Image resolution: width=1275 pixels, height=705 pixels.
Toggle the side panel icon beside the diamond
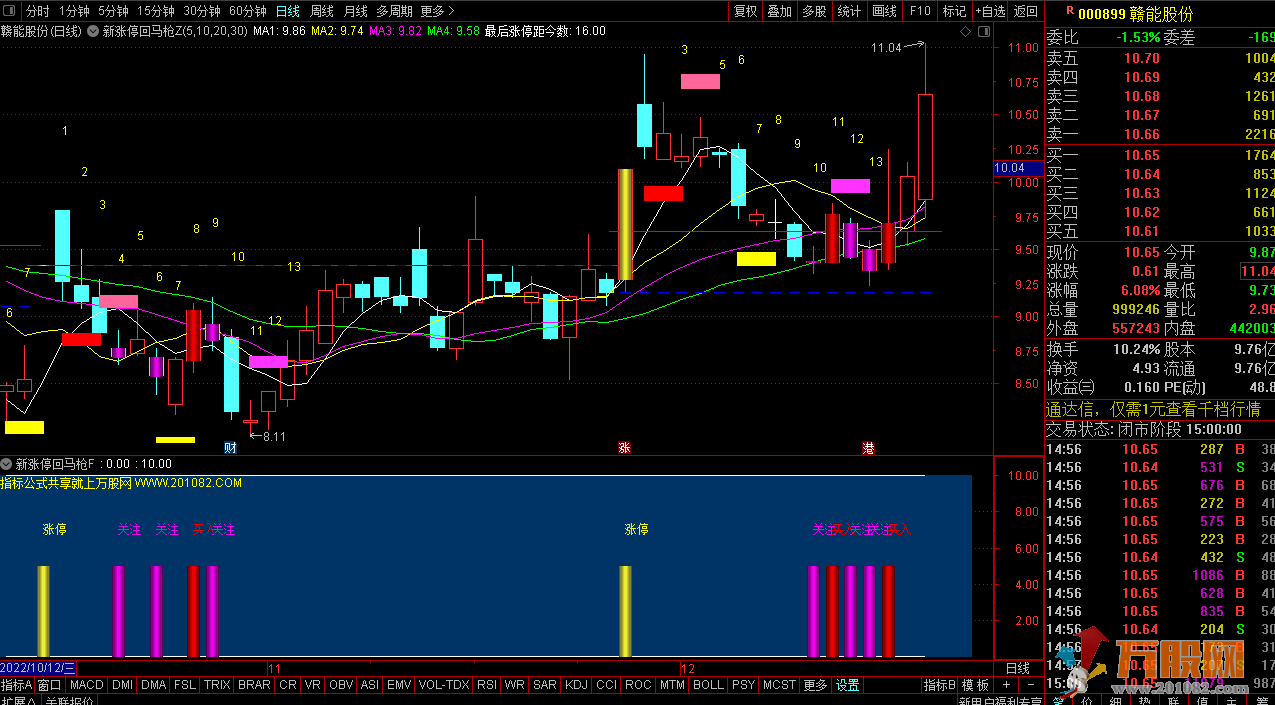(x=983, y=31)
